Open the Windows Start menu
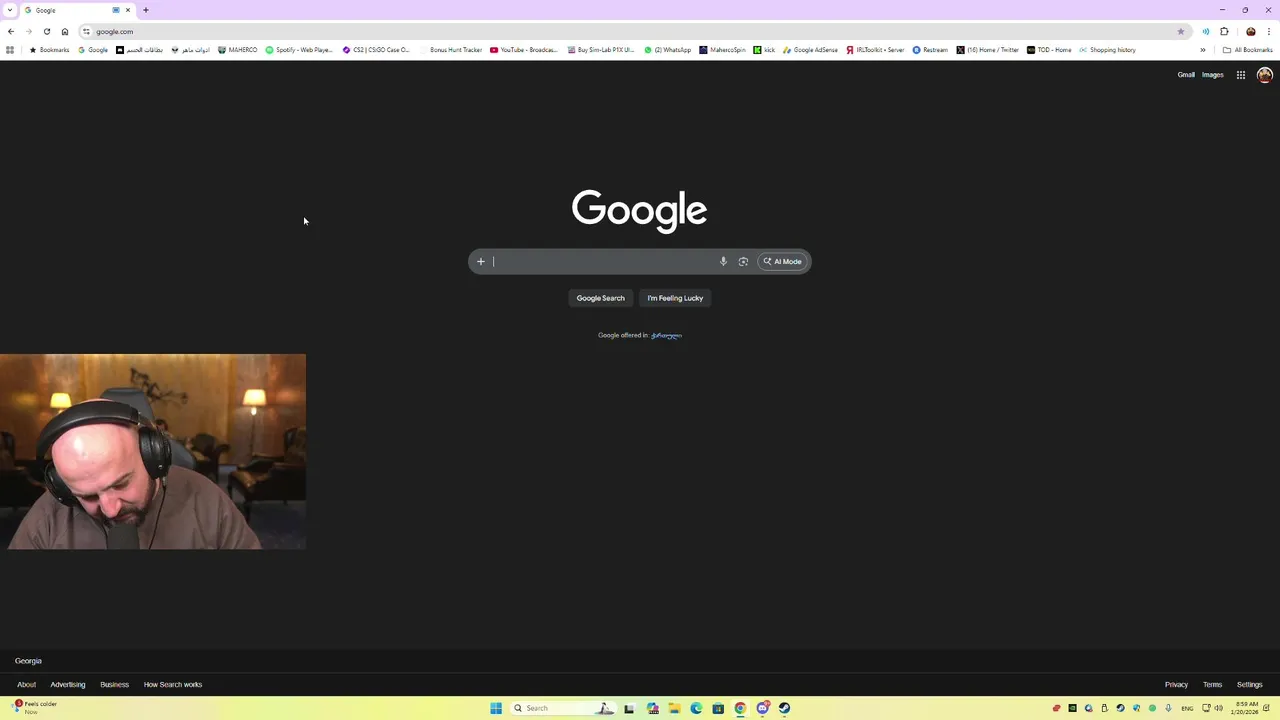 click(496, 708)
